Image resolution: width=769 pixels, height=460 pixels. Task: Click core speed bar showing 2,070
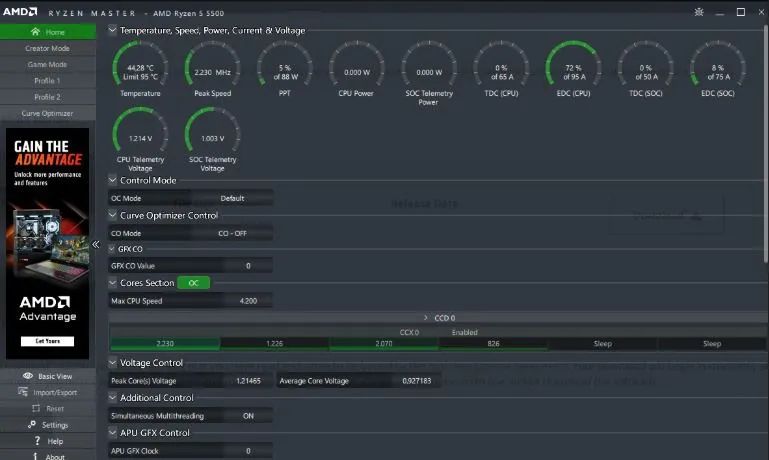click(384, 344)
